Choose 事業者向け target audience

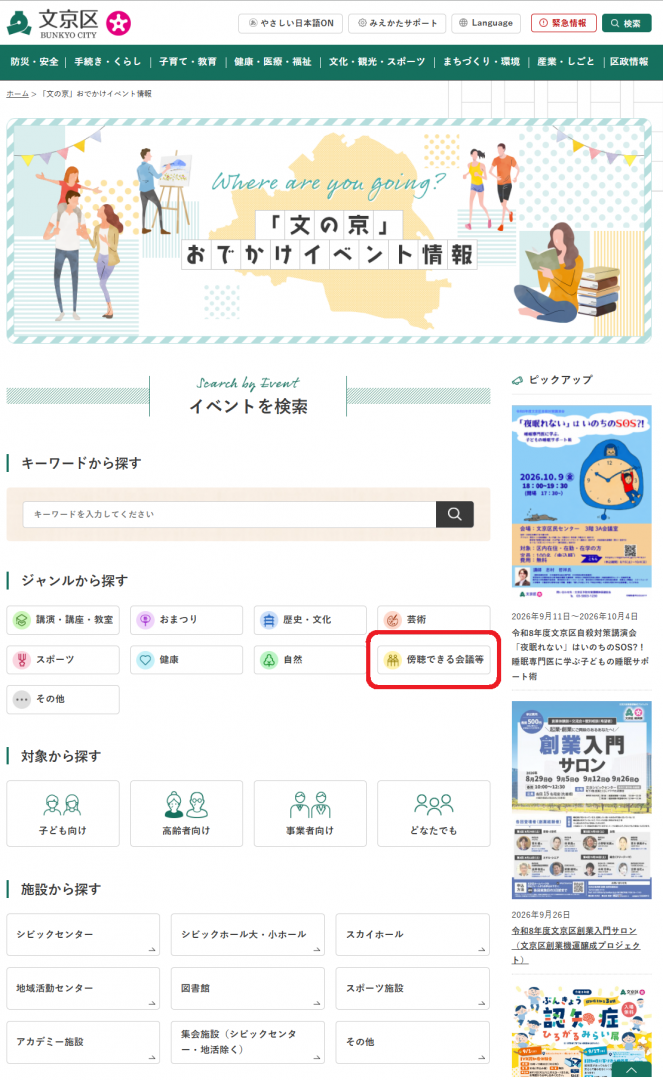coord(310,813)
